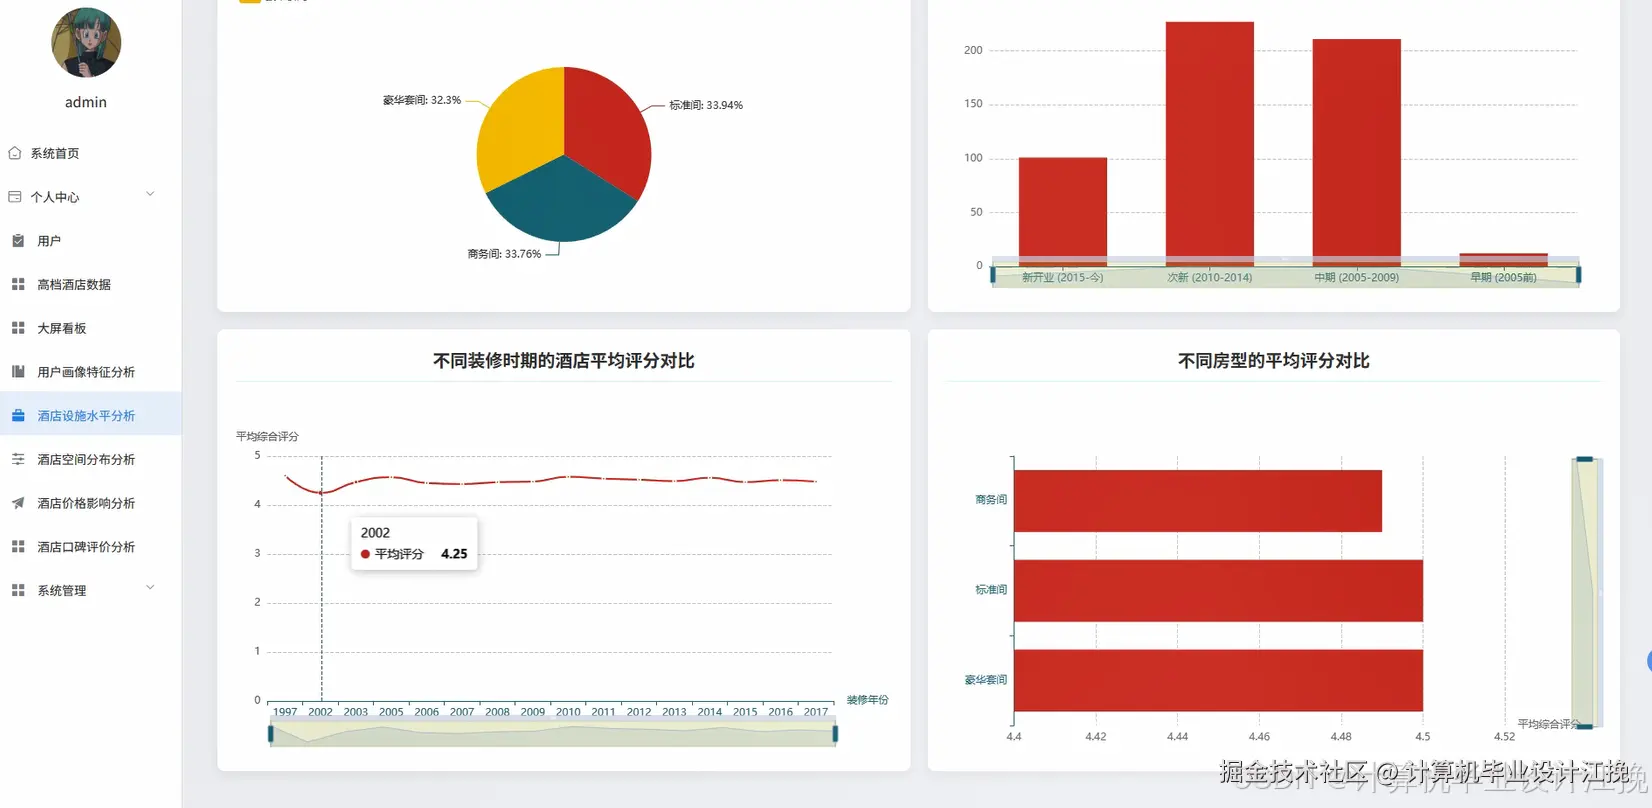Click the grid icon beside 酒店口碑评价分析
Image resolution: width=1652 pixels, height=808 pixels.
pos(18,547)
